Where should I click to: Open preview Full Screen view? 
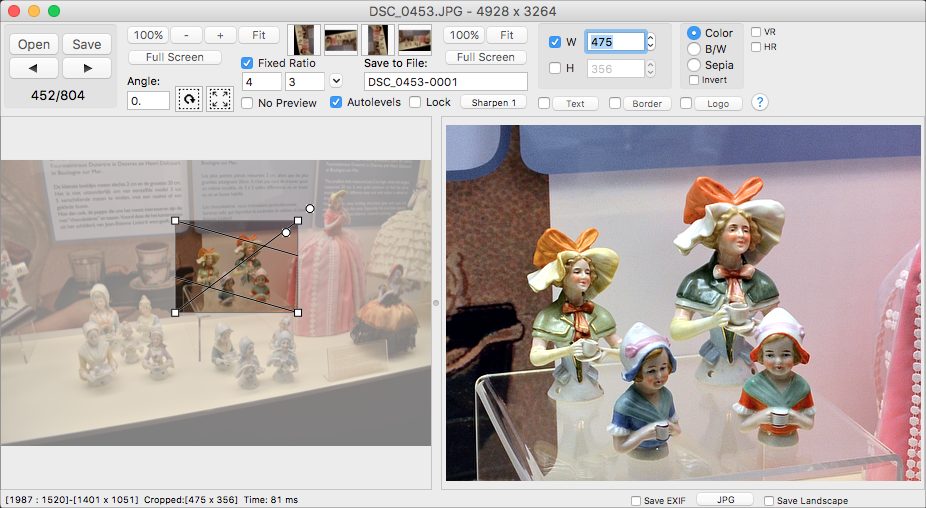[485, 57]
